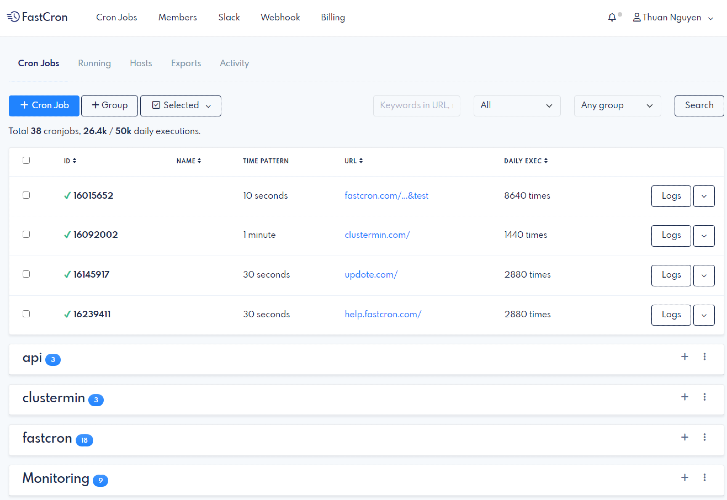Image resolution: width=727 pixels, height=500 pixels.
Task: Add a cron job to the Monitoring group
Action: tap(684, 478)
